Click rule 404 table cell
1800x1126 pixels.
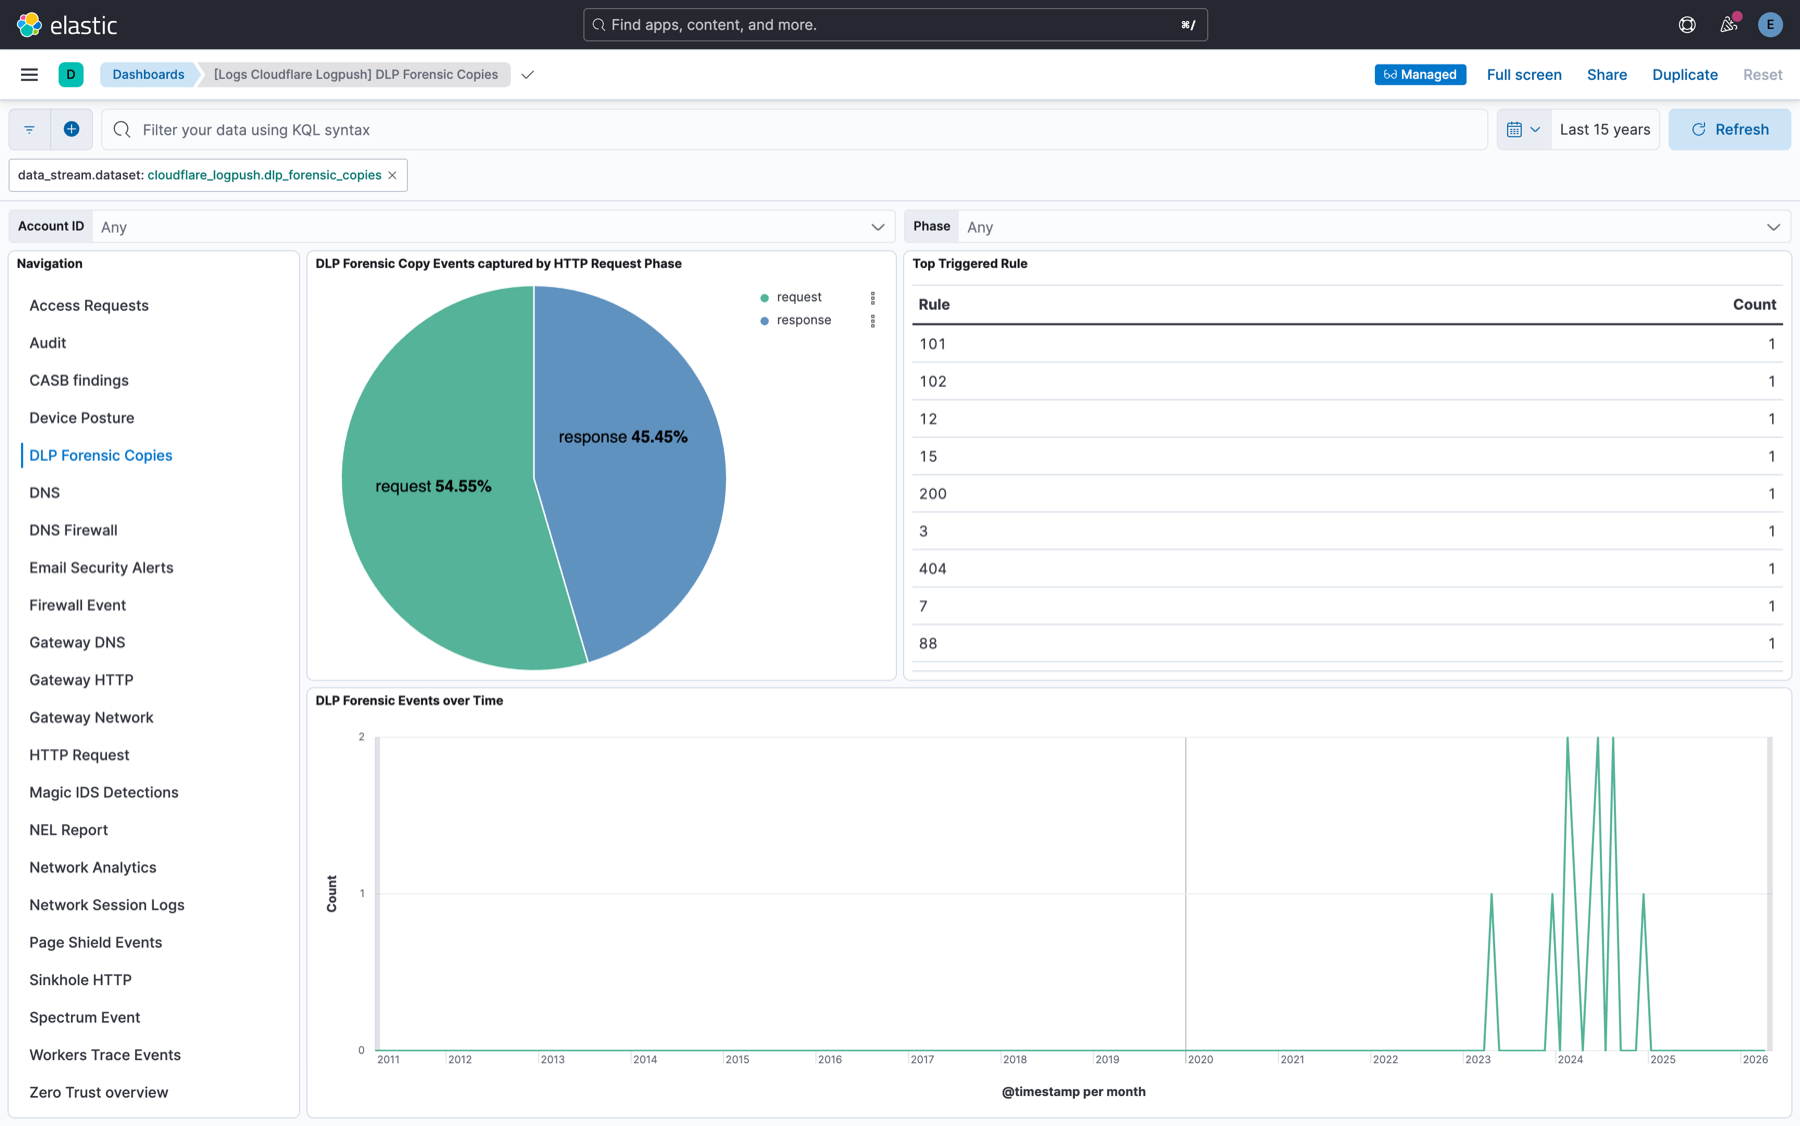point(932,569)
